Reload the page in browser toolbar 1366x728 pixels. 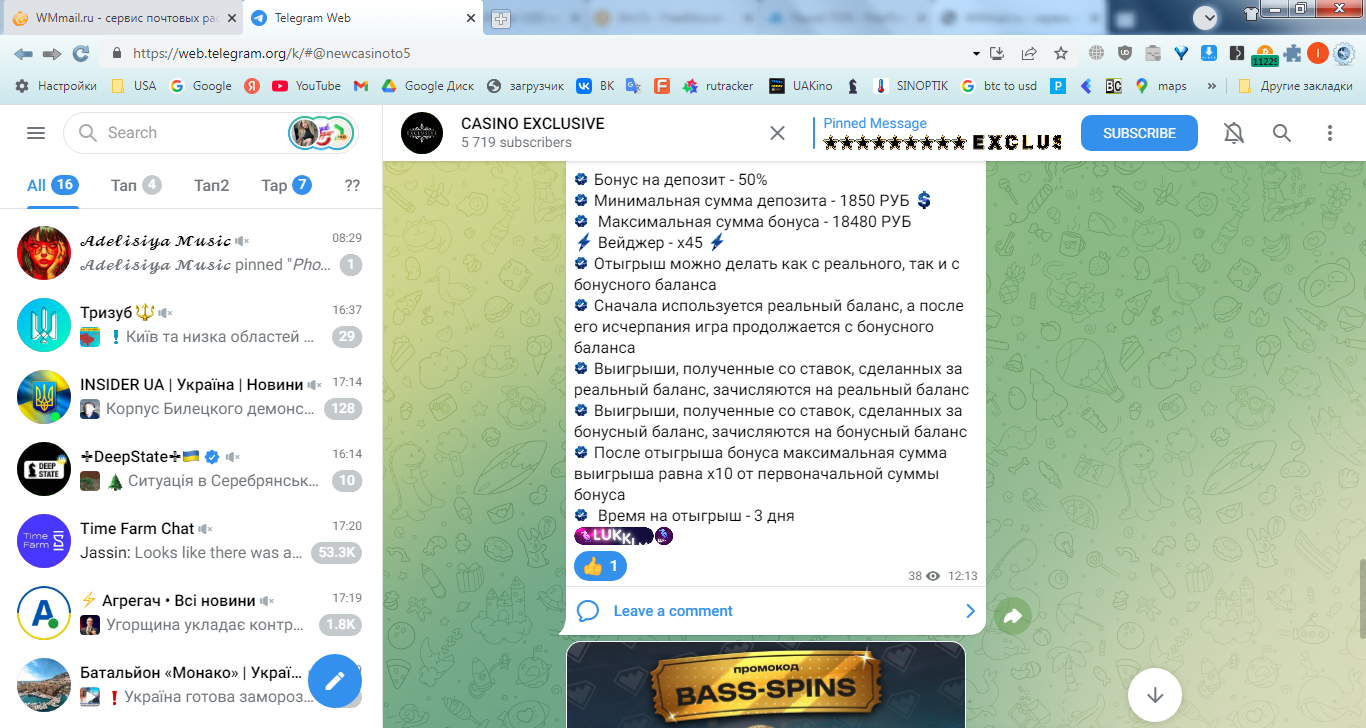81,53
